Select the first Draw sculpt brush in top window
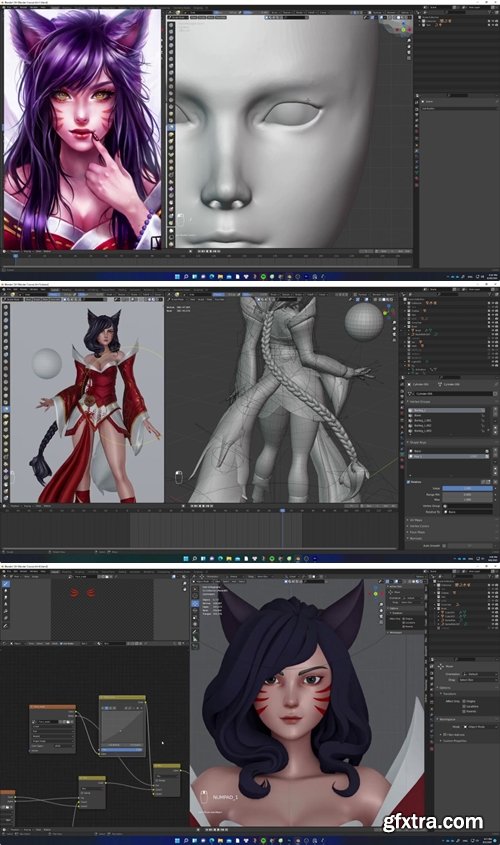Image resolution: width=500 pixels, height=845 pixels. tap(171, 25)
